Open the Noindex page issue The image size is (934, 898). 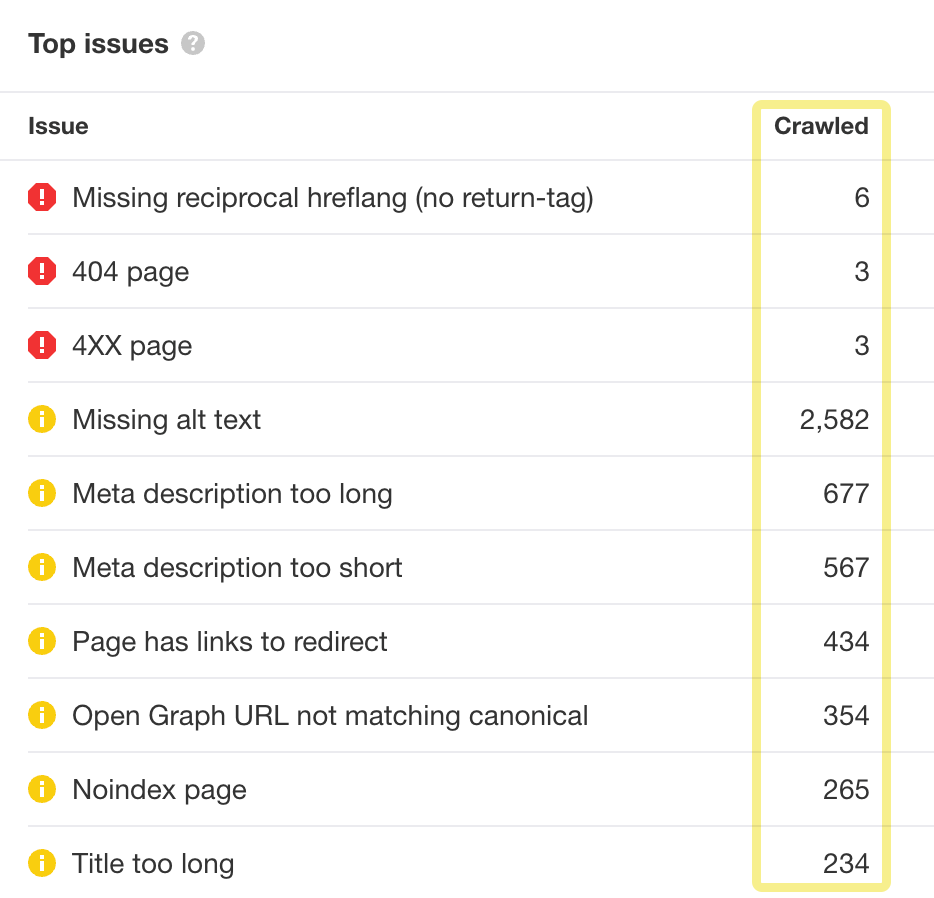[158, 789]
